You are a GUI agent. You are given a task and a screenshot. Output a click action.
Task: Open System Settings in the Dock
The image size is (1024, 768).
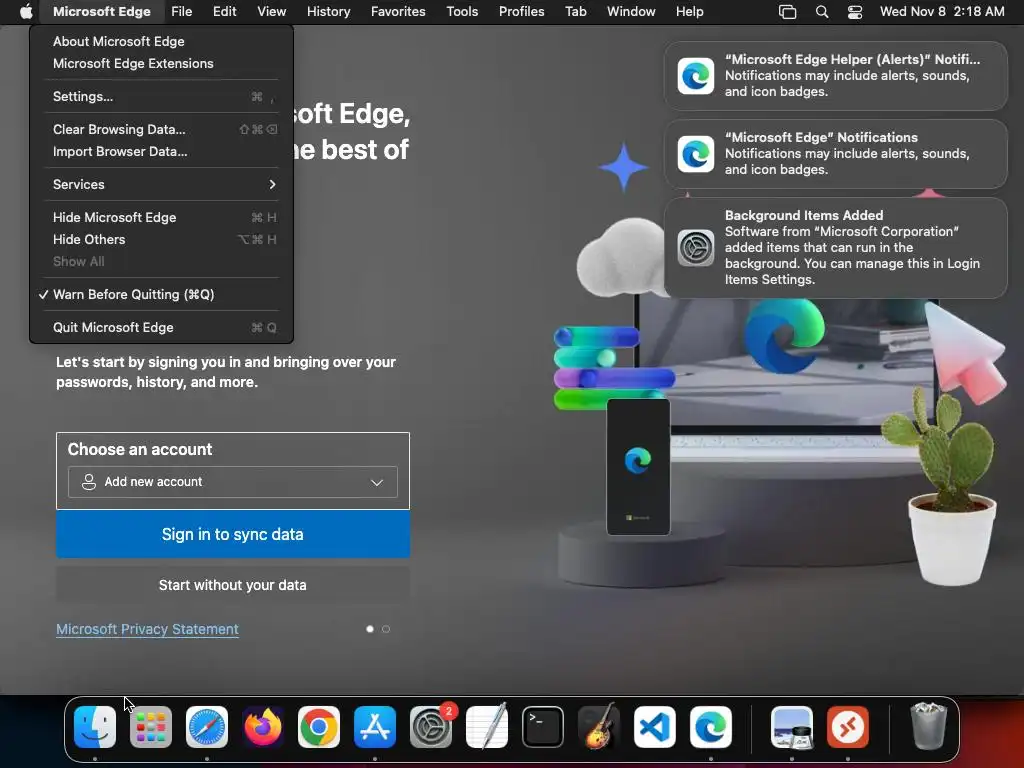click(x=431, y=727)
